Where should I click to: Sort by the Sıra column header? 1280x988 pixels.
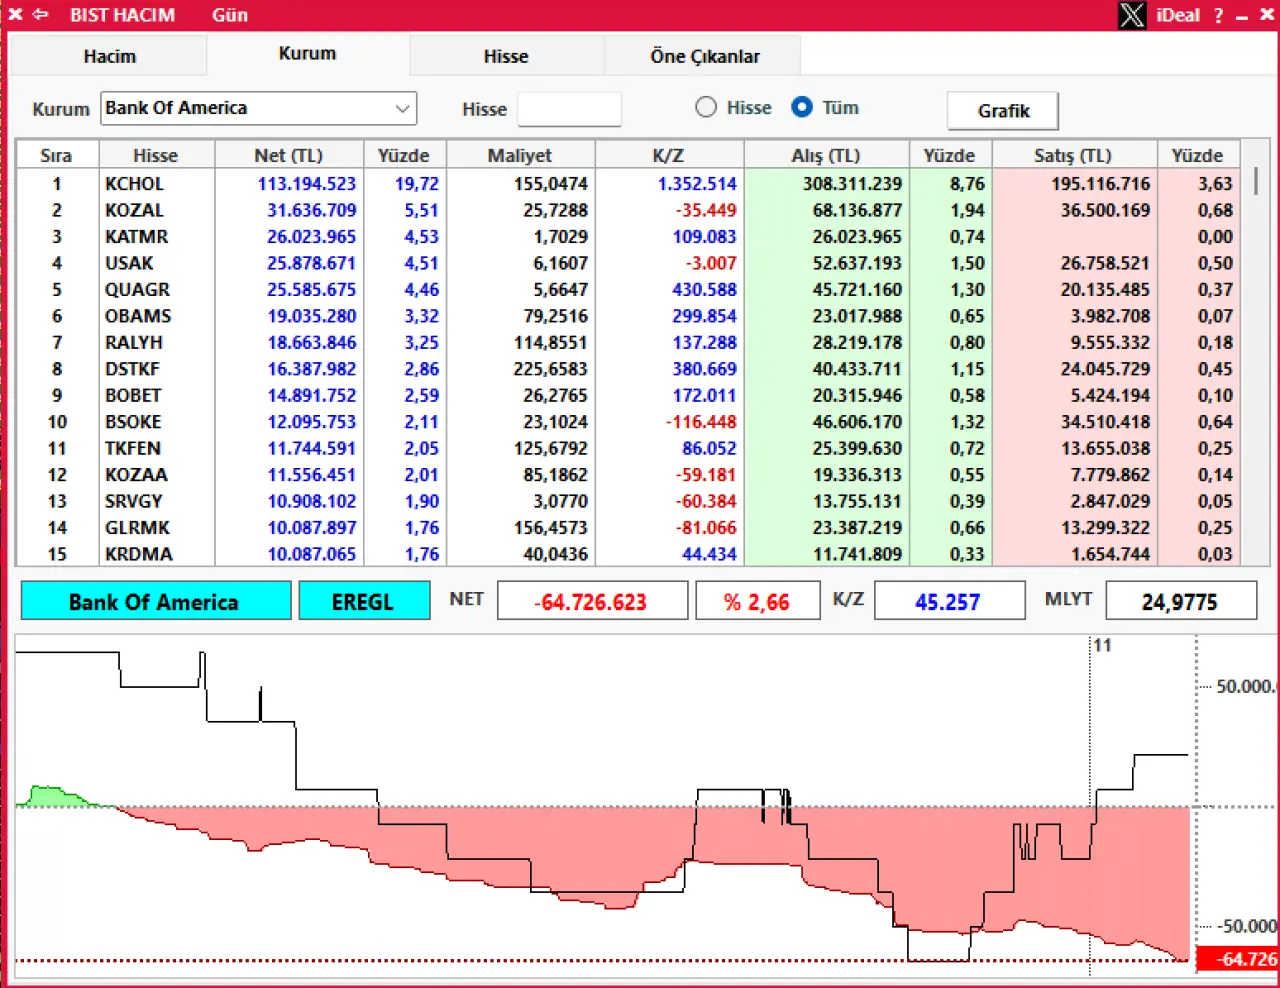[56, 155]
